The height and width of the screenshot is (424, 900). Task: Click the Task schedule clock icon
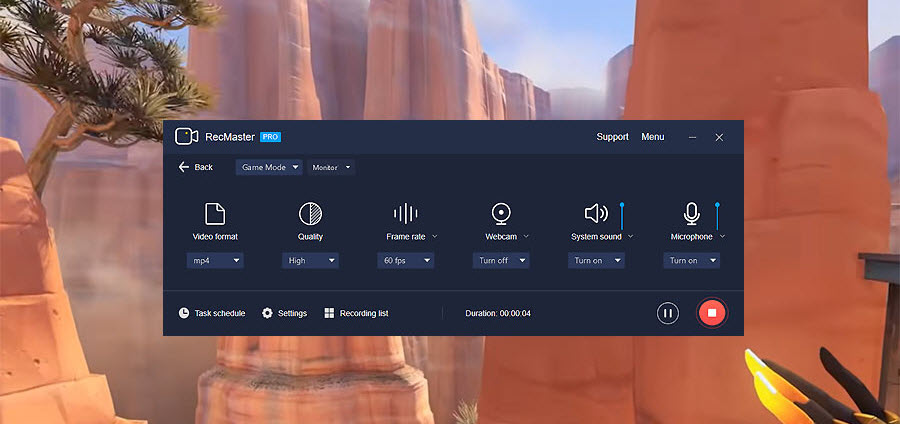184,313
